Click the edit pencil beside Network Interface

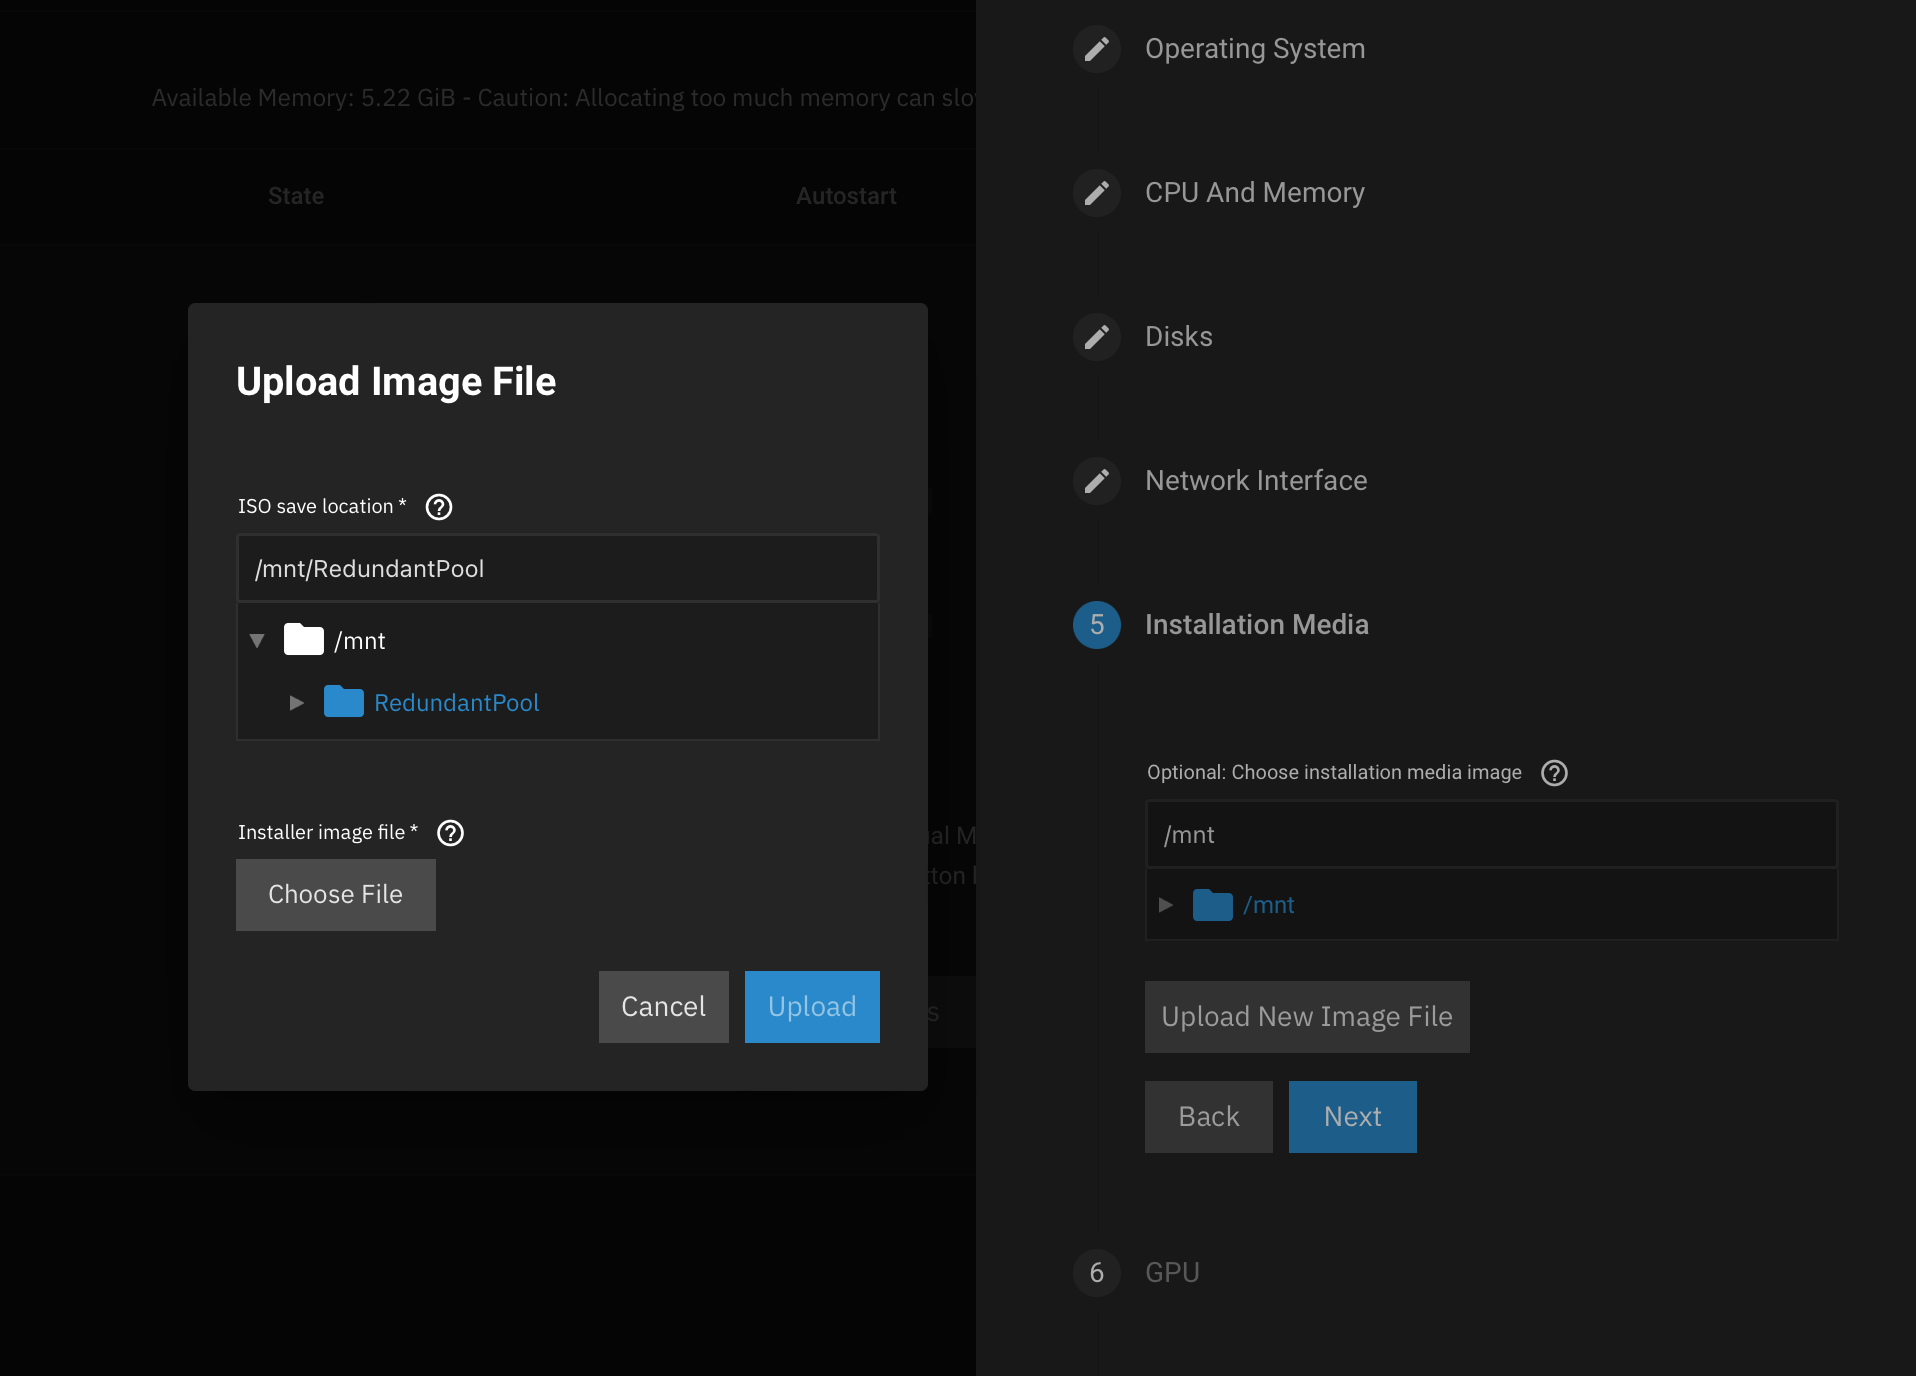1096,481
